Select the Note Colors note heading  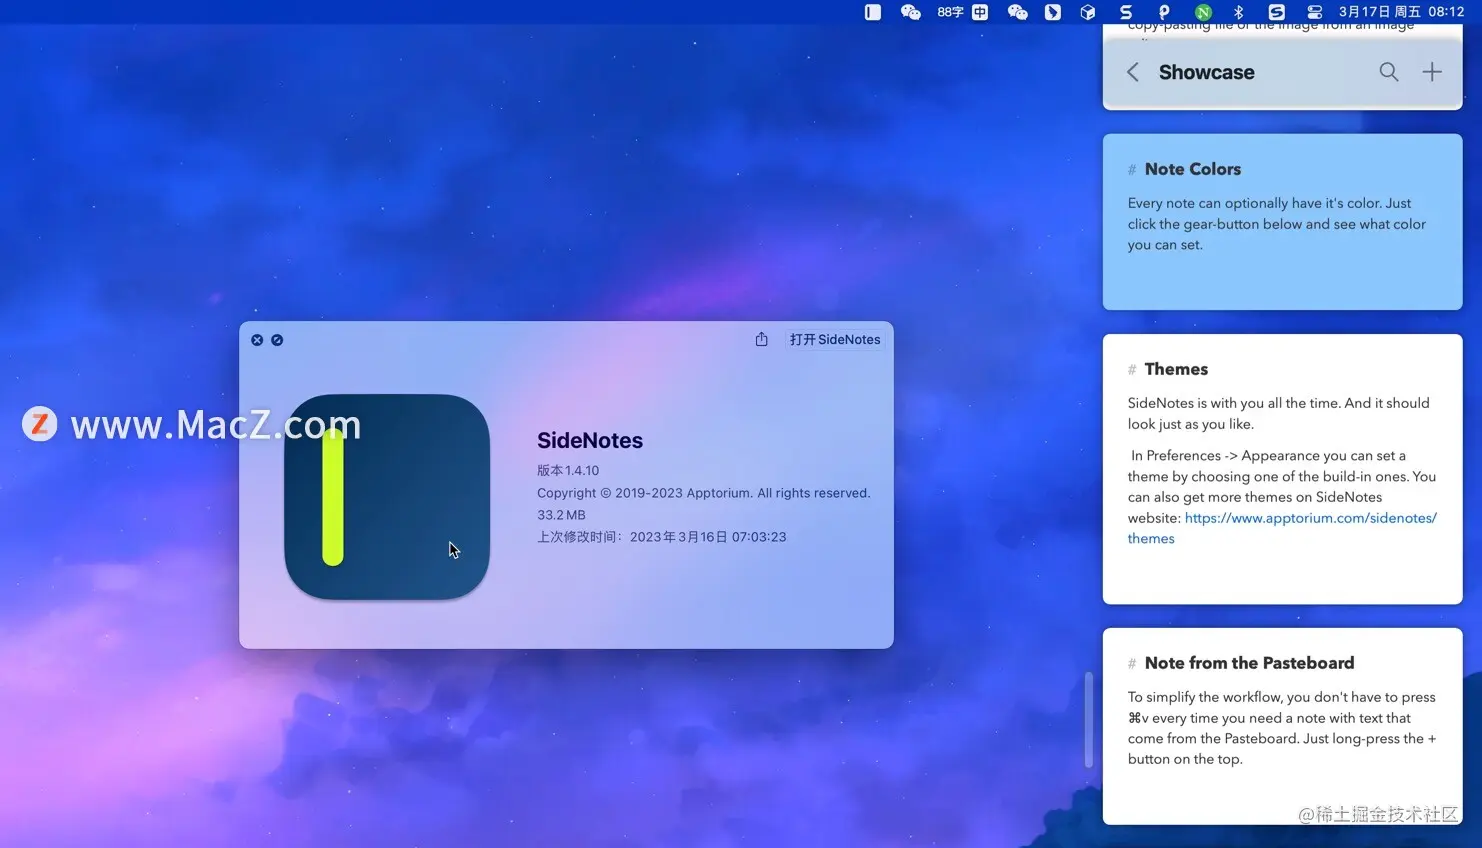(x=1193, y=169)
